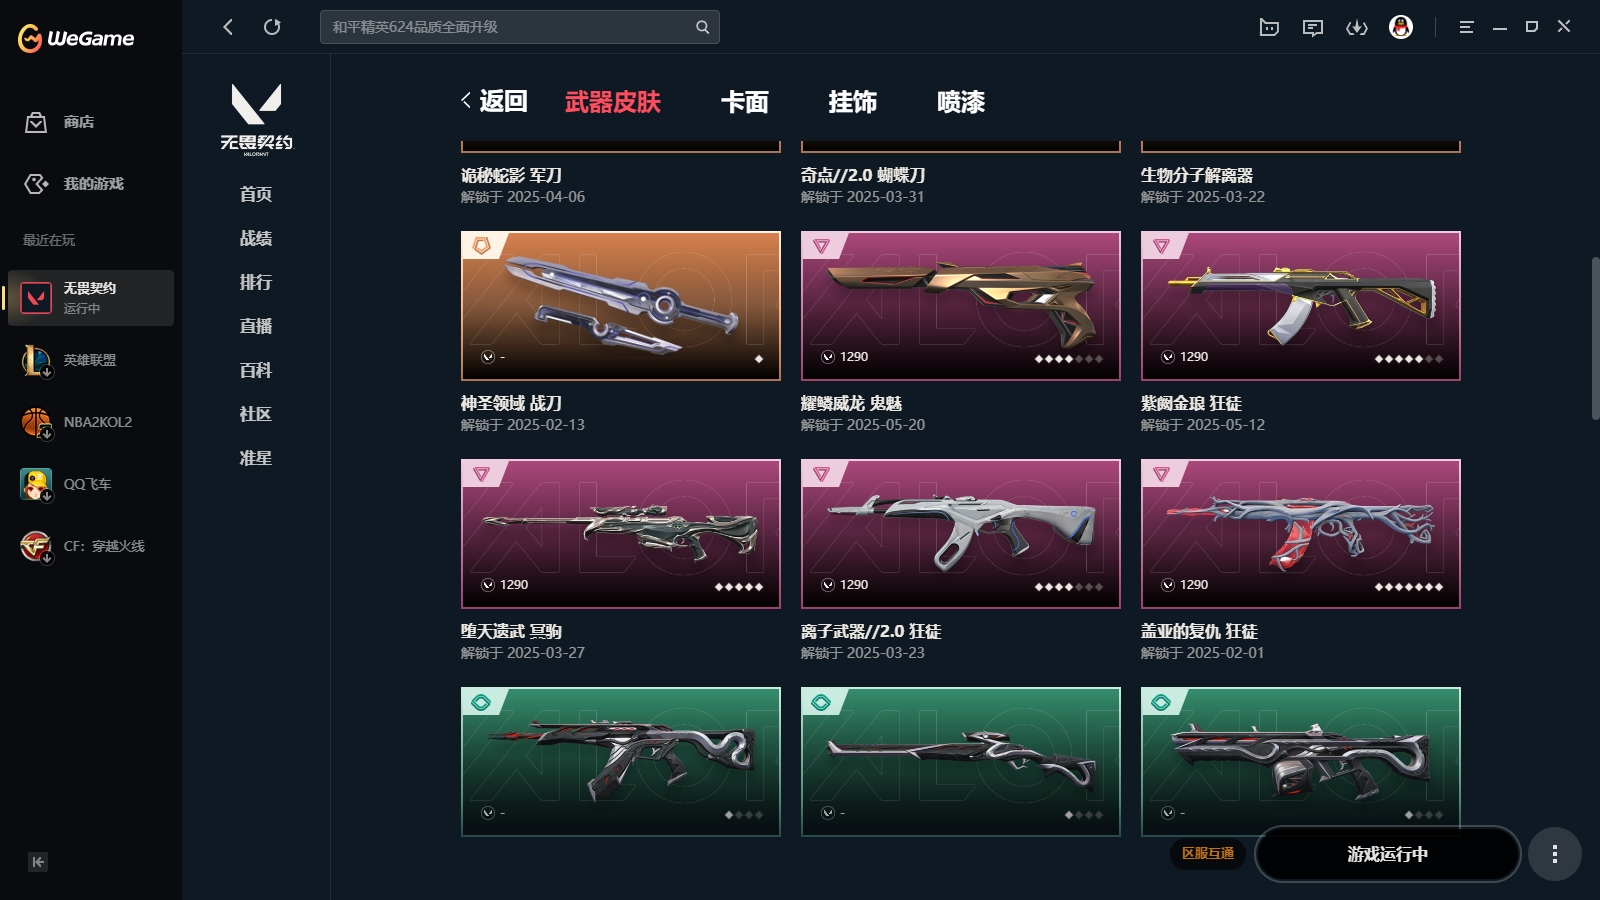Screen dimensions: 1600x900
Task: Select 英雄联盟 in recent games
Action: (90, 360)
